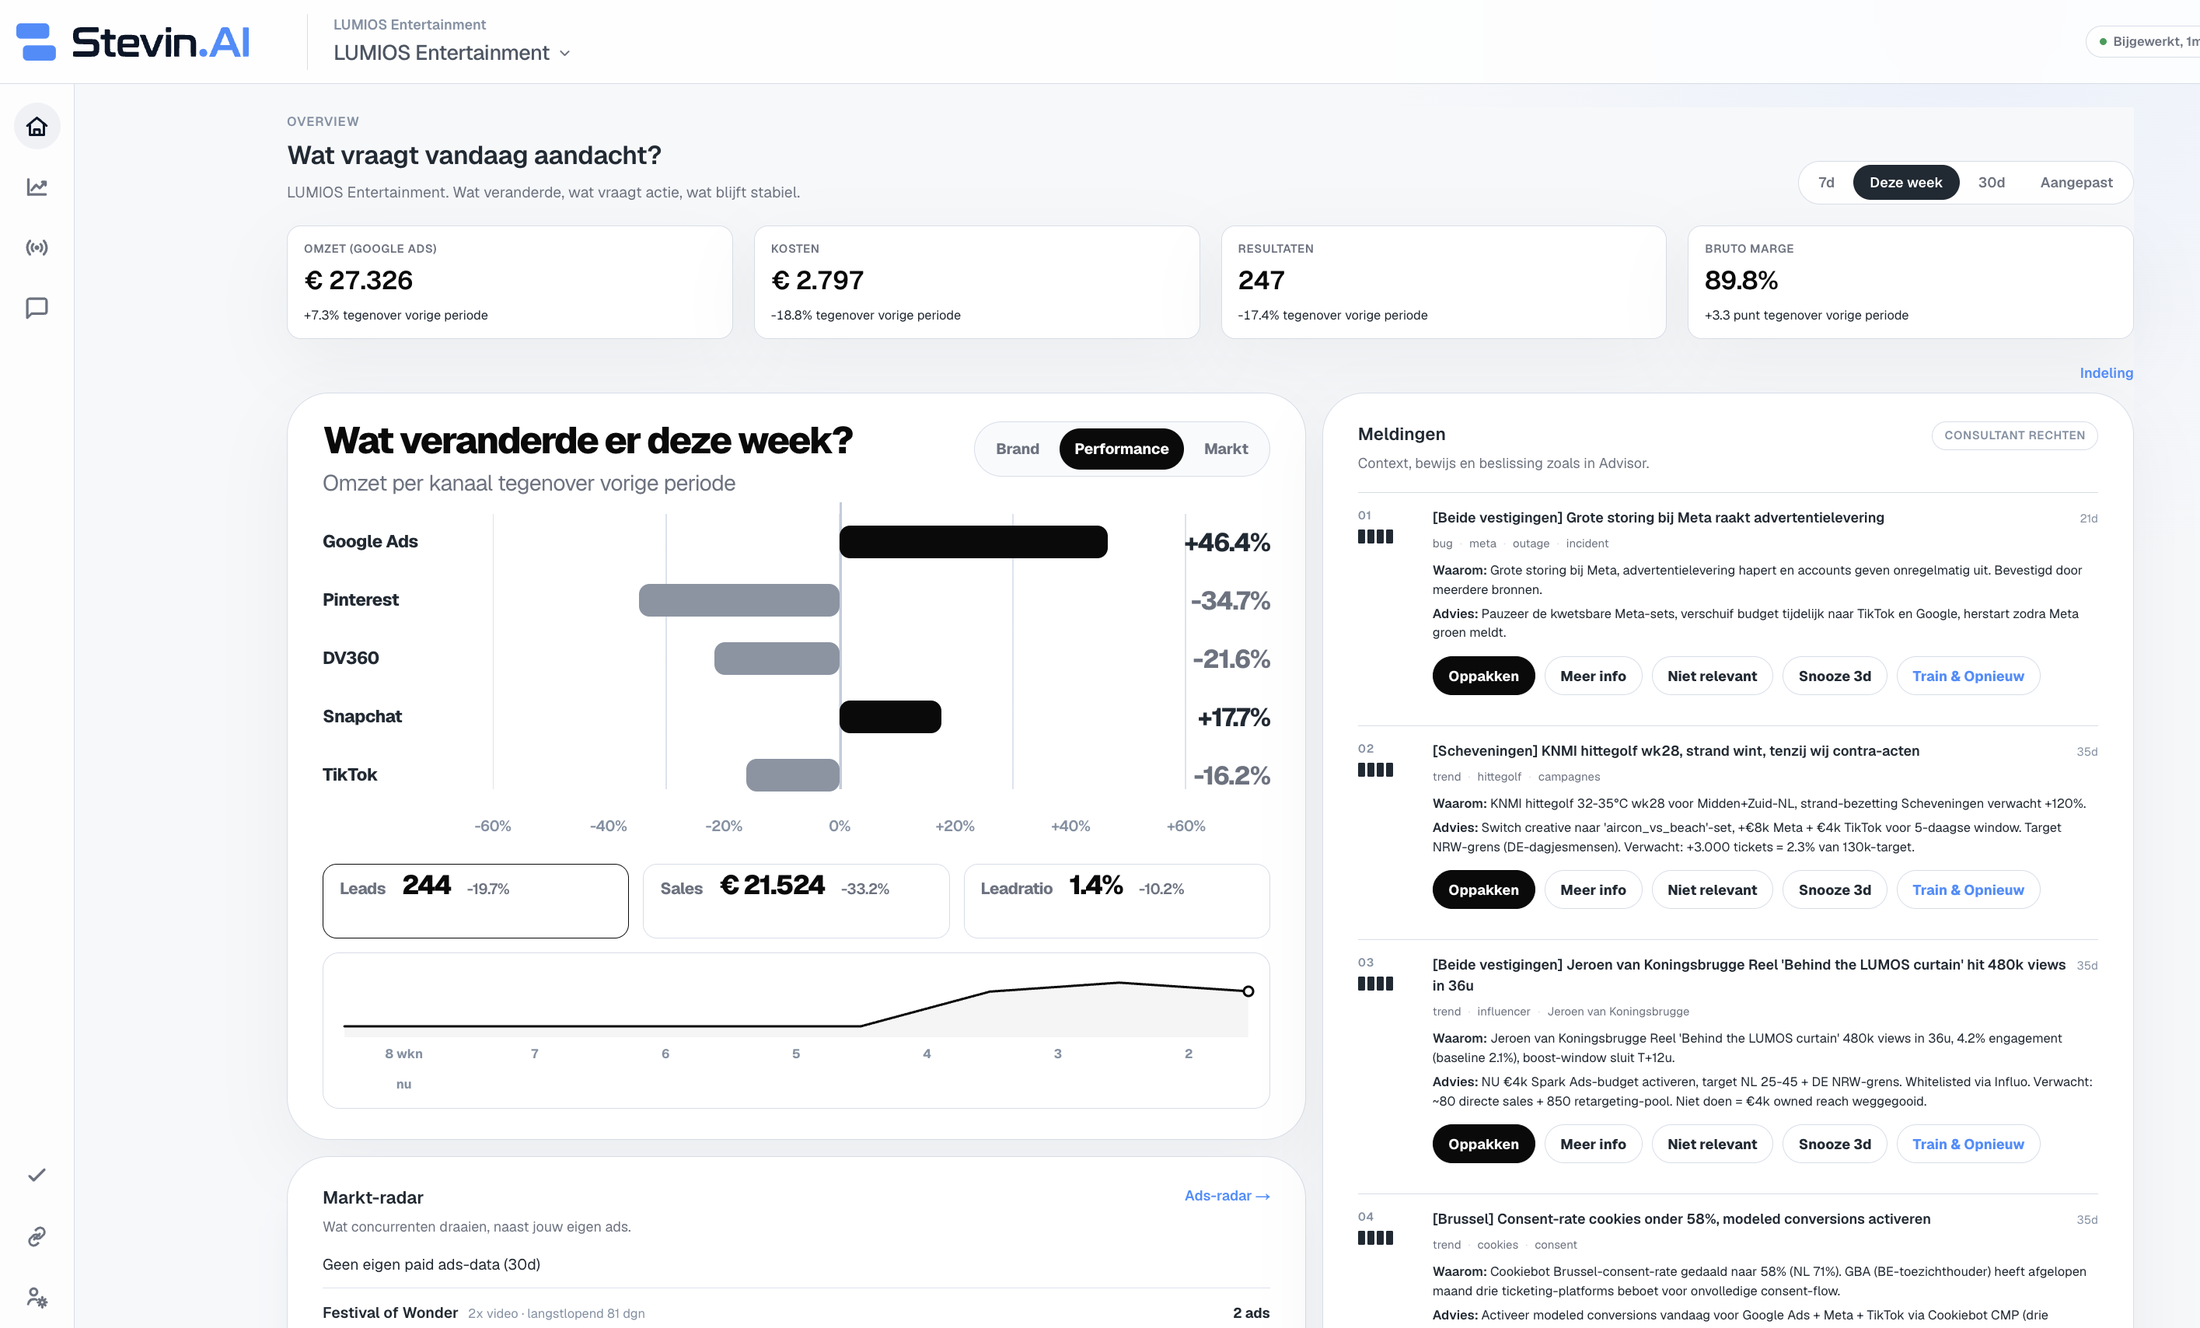This screenshot has height=1328, width=2200.
Task: Click the Kosten metric card
Action: [x=977, y=282]
